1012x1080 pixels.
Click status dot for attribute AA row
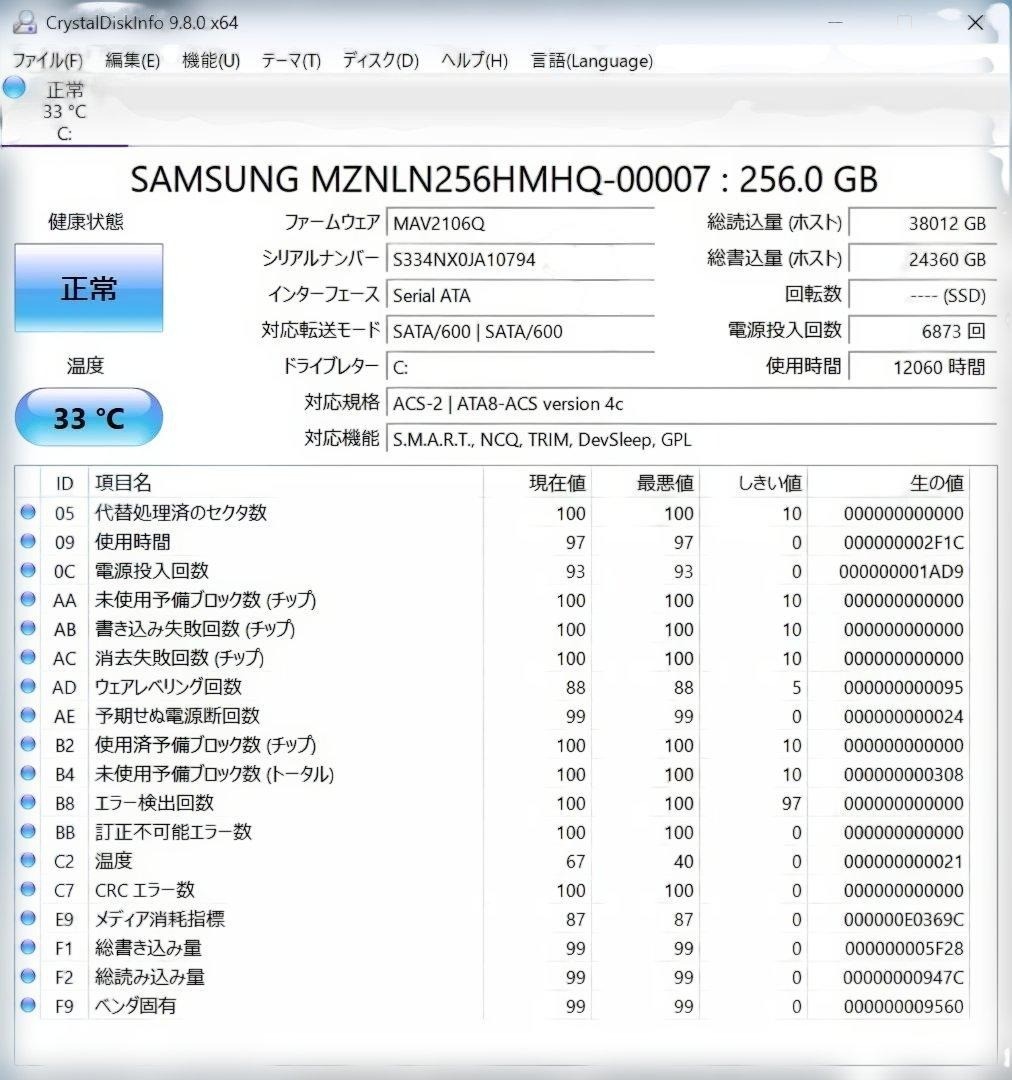click(x=28, y=599)
